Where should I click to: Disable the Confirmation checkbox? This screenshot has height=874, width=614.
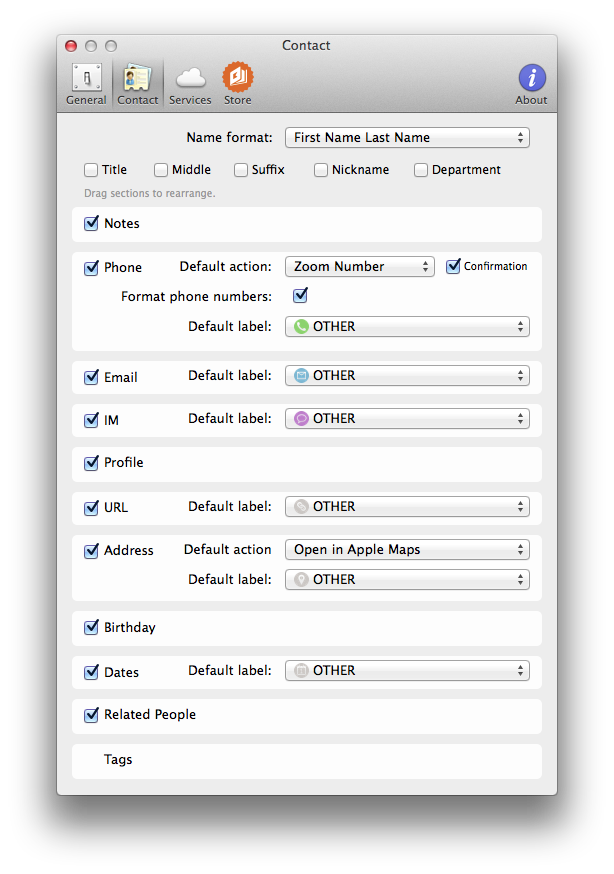(x=454, y=266)
